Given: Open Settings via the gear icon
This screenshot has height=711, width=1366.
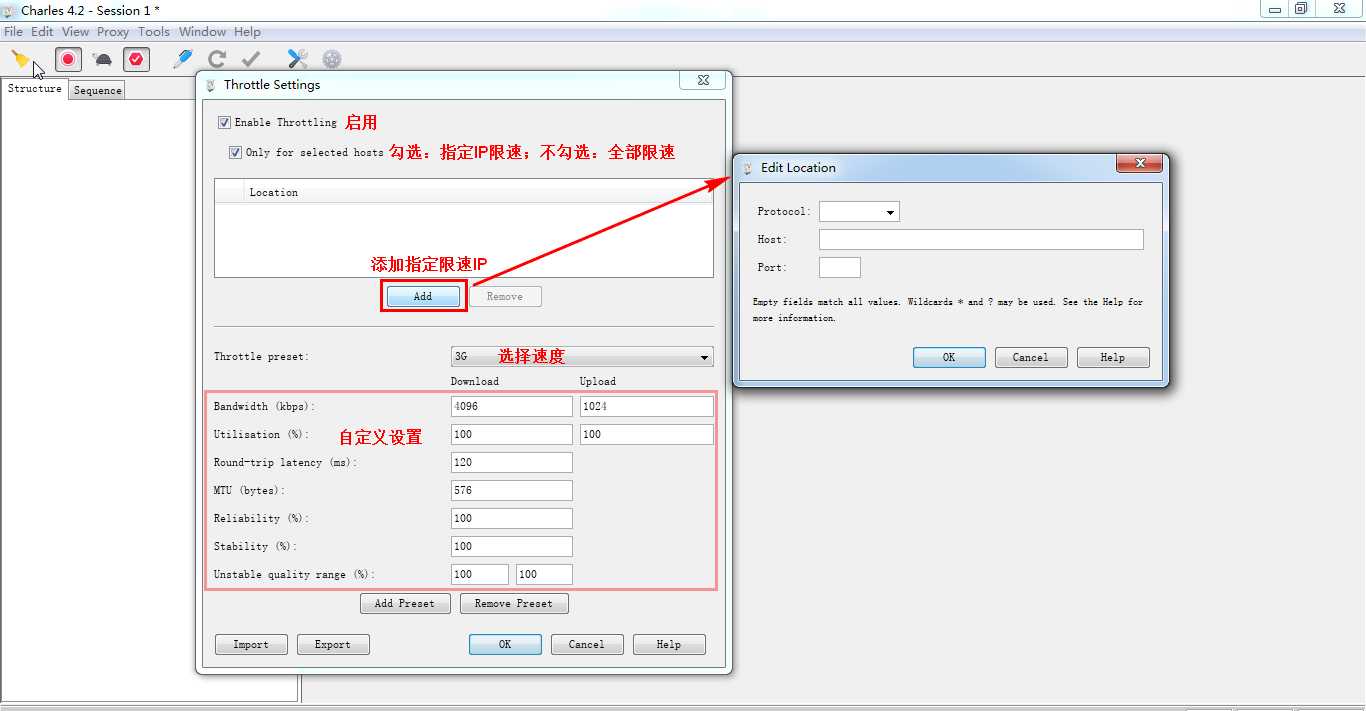Looking at the screenshot, I should [332, 60].
